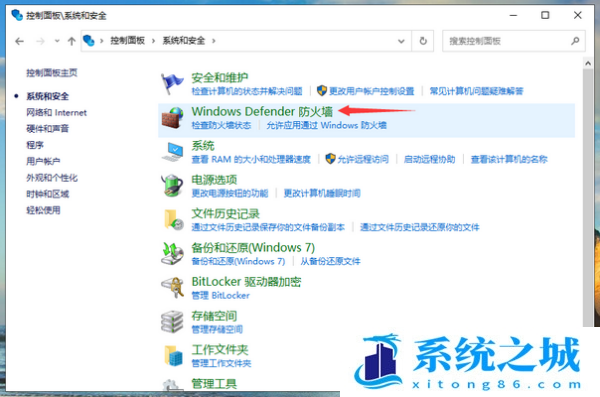Click 查看 RAM 的大小和处理器速度 link
Viewport: 600px width, 397px height.
[251, 159]
